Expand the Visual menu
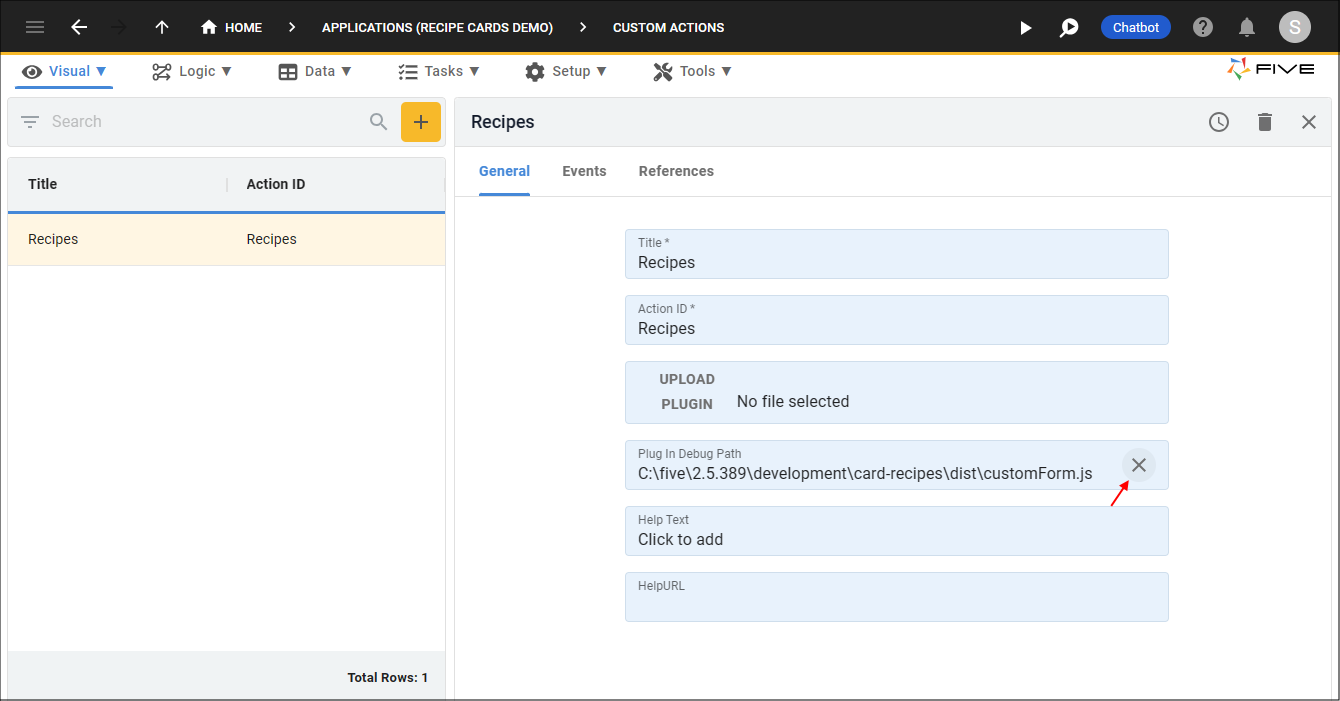 [64, 71]
